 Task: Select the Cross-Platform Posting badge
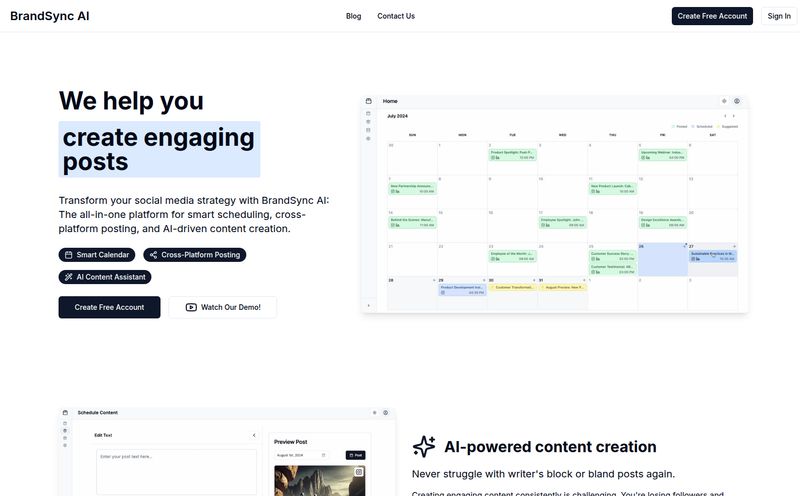[x=194, y=255]
